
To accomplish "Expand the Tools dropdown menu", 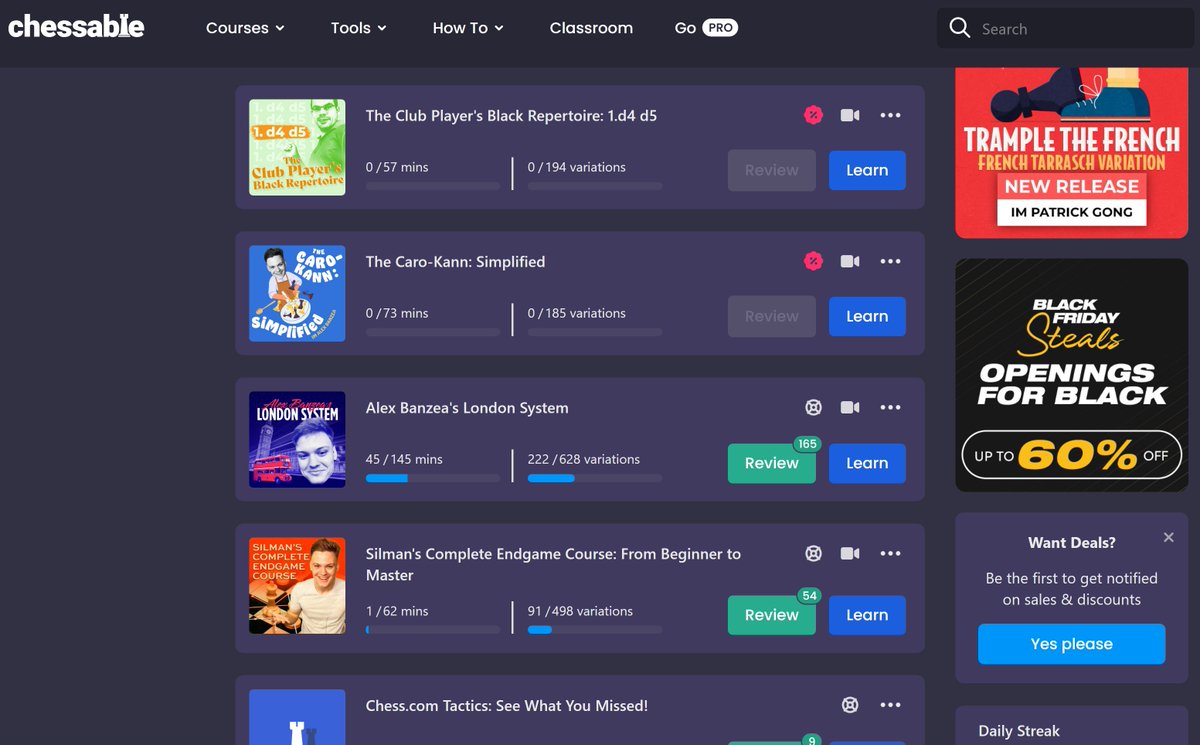I will pyautogui.click(x=359, y=28).
